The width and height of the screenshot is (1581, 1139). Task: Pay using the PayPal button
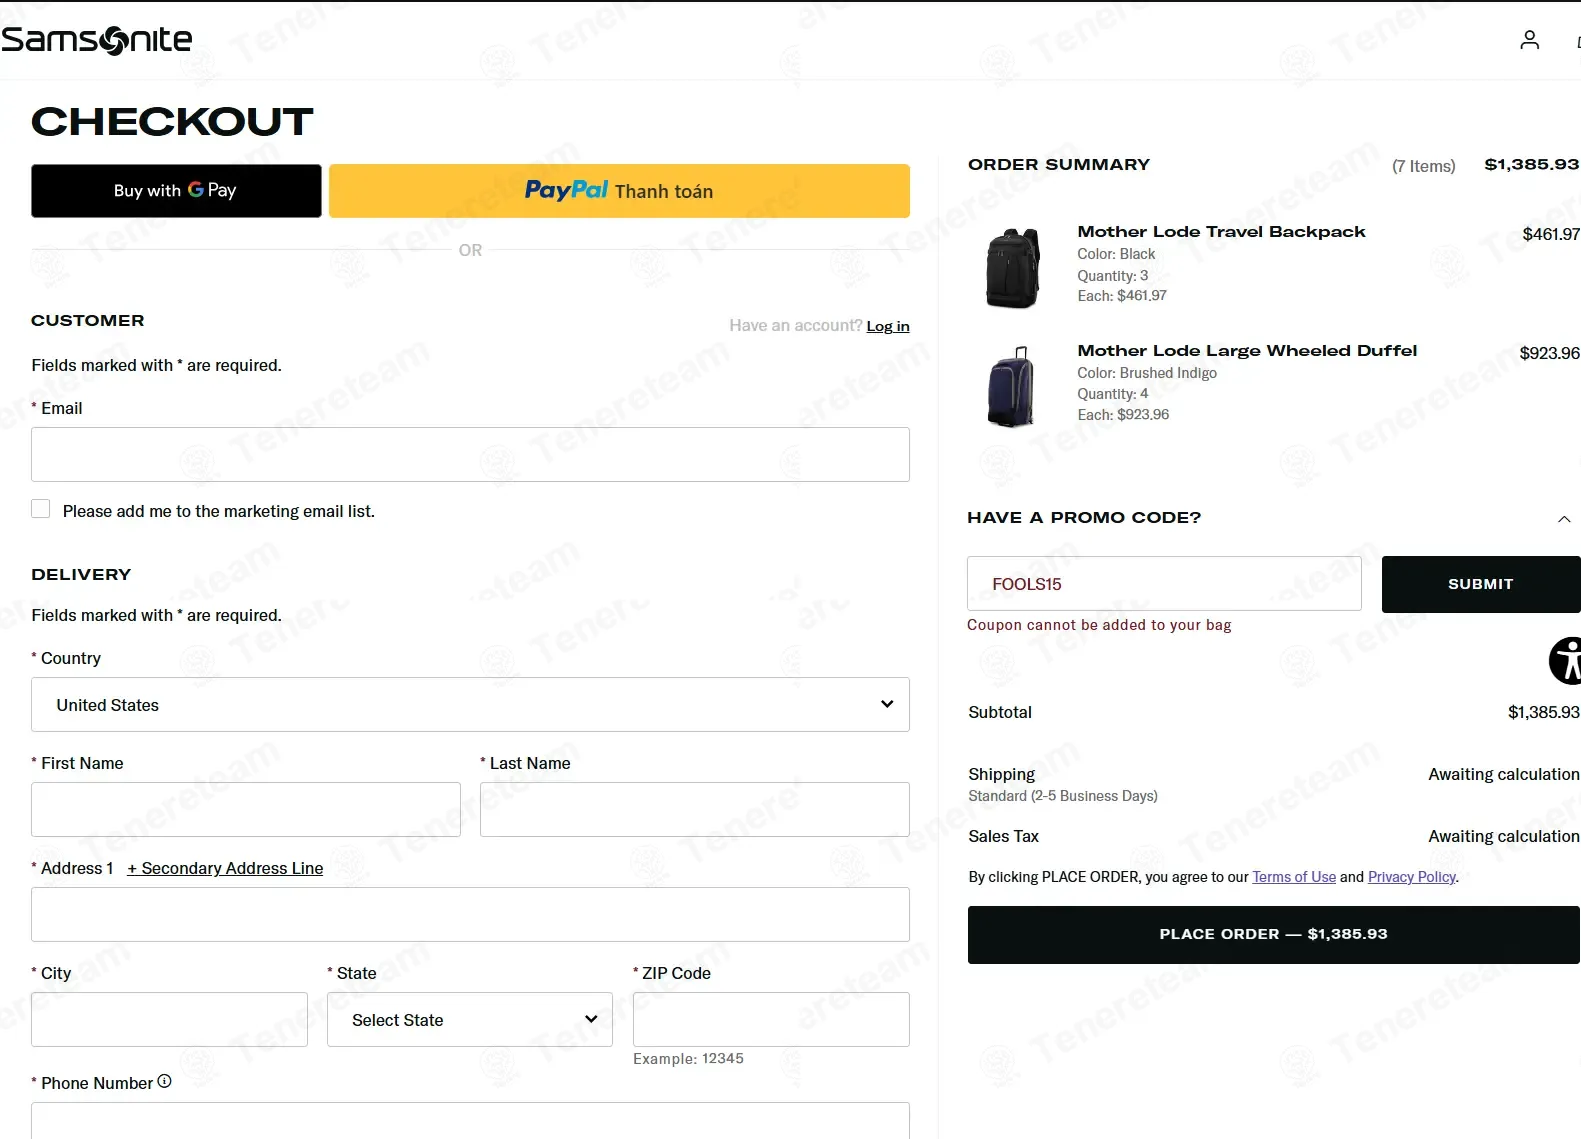(619, 191)
